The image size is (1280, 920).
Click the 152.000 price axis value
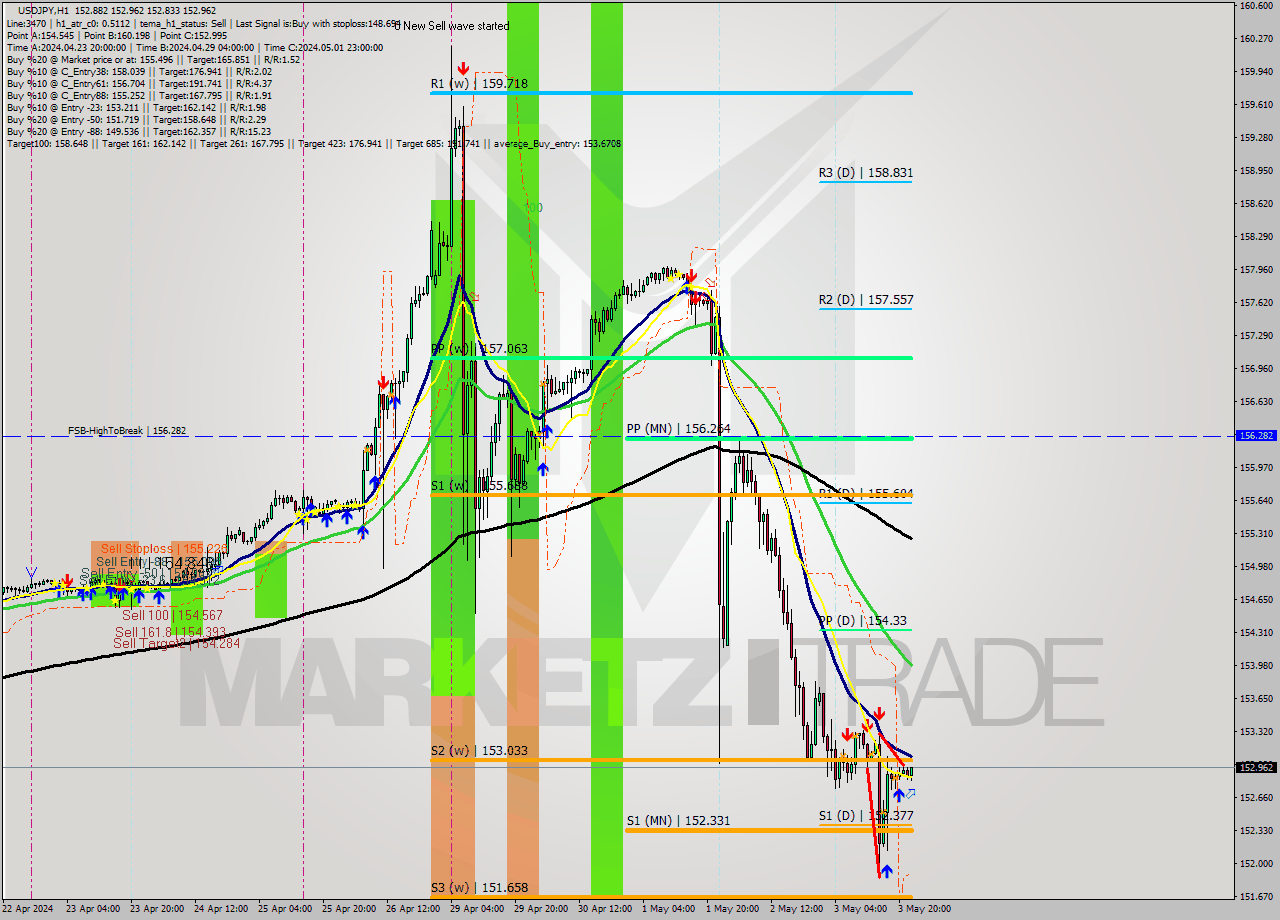point(1256,864)
